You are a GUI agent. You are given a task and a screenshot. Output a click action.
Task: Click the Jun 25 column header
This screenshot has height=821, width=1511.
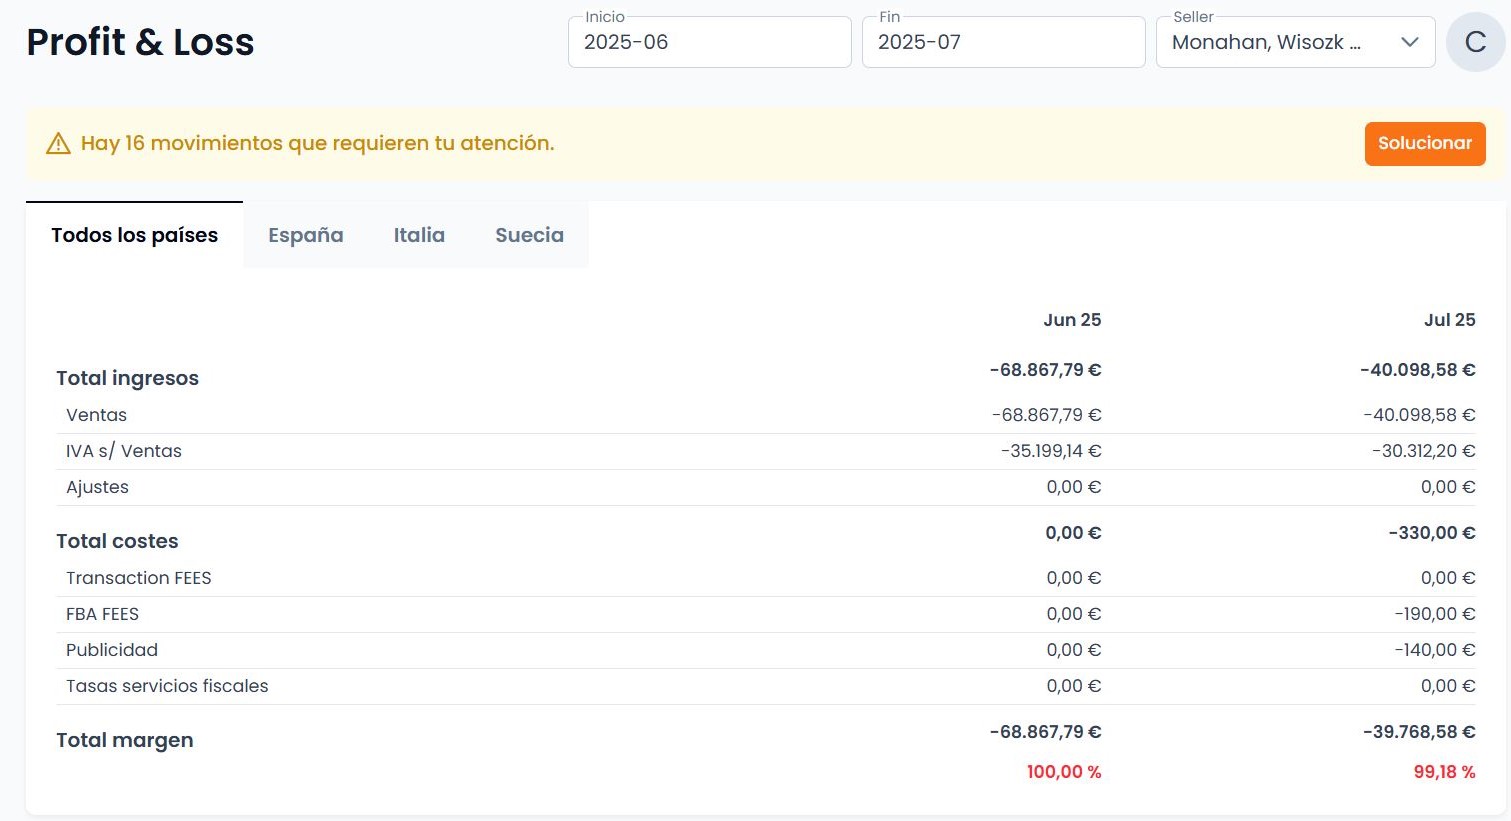point(1072,320)
